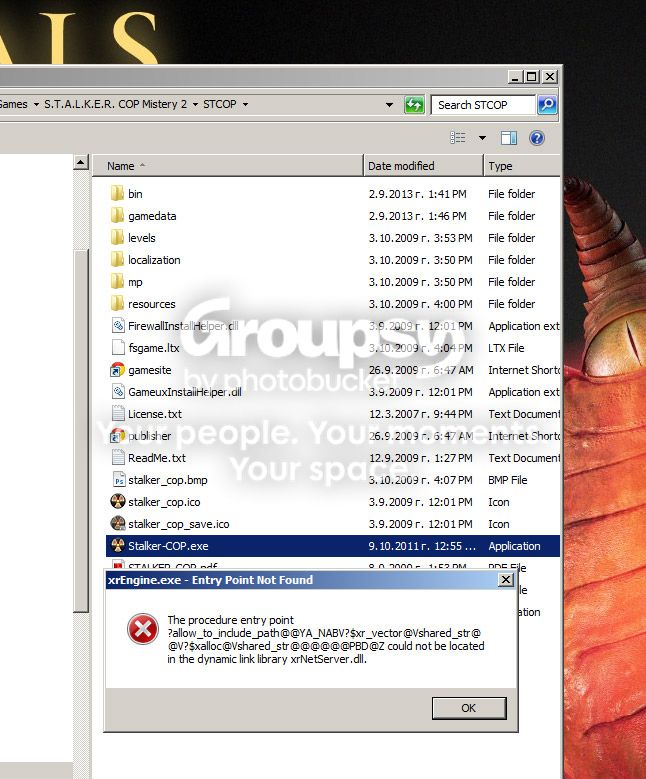The width and height of the screenshot is (646, 779).
Task: Click the date 12.3.2007 9:44 PM
Action: 420,414
